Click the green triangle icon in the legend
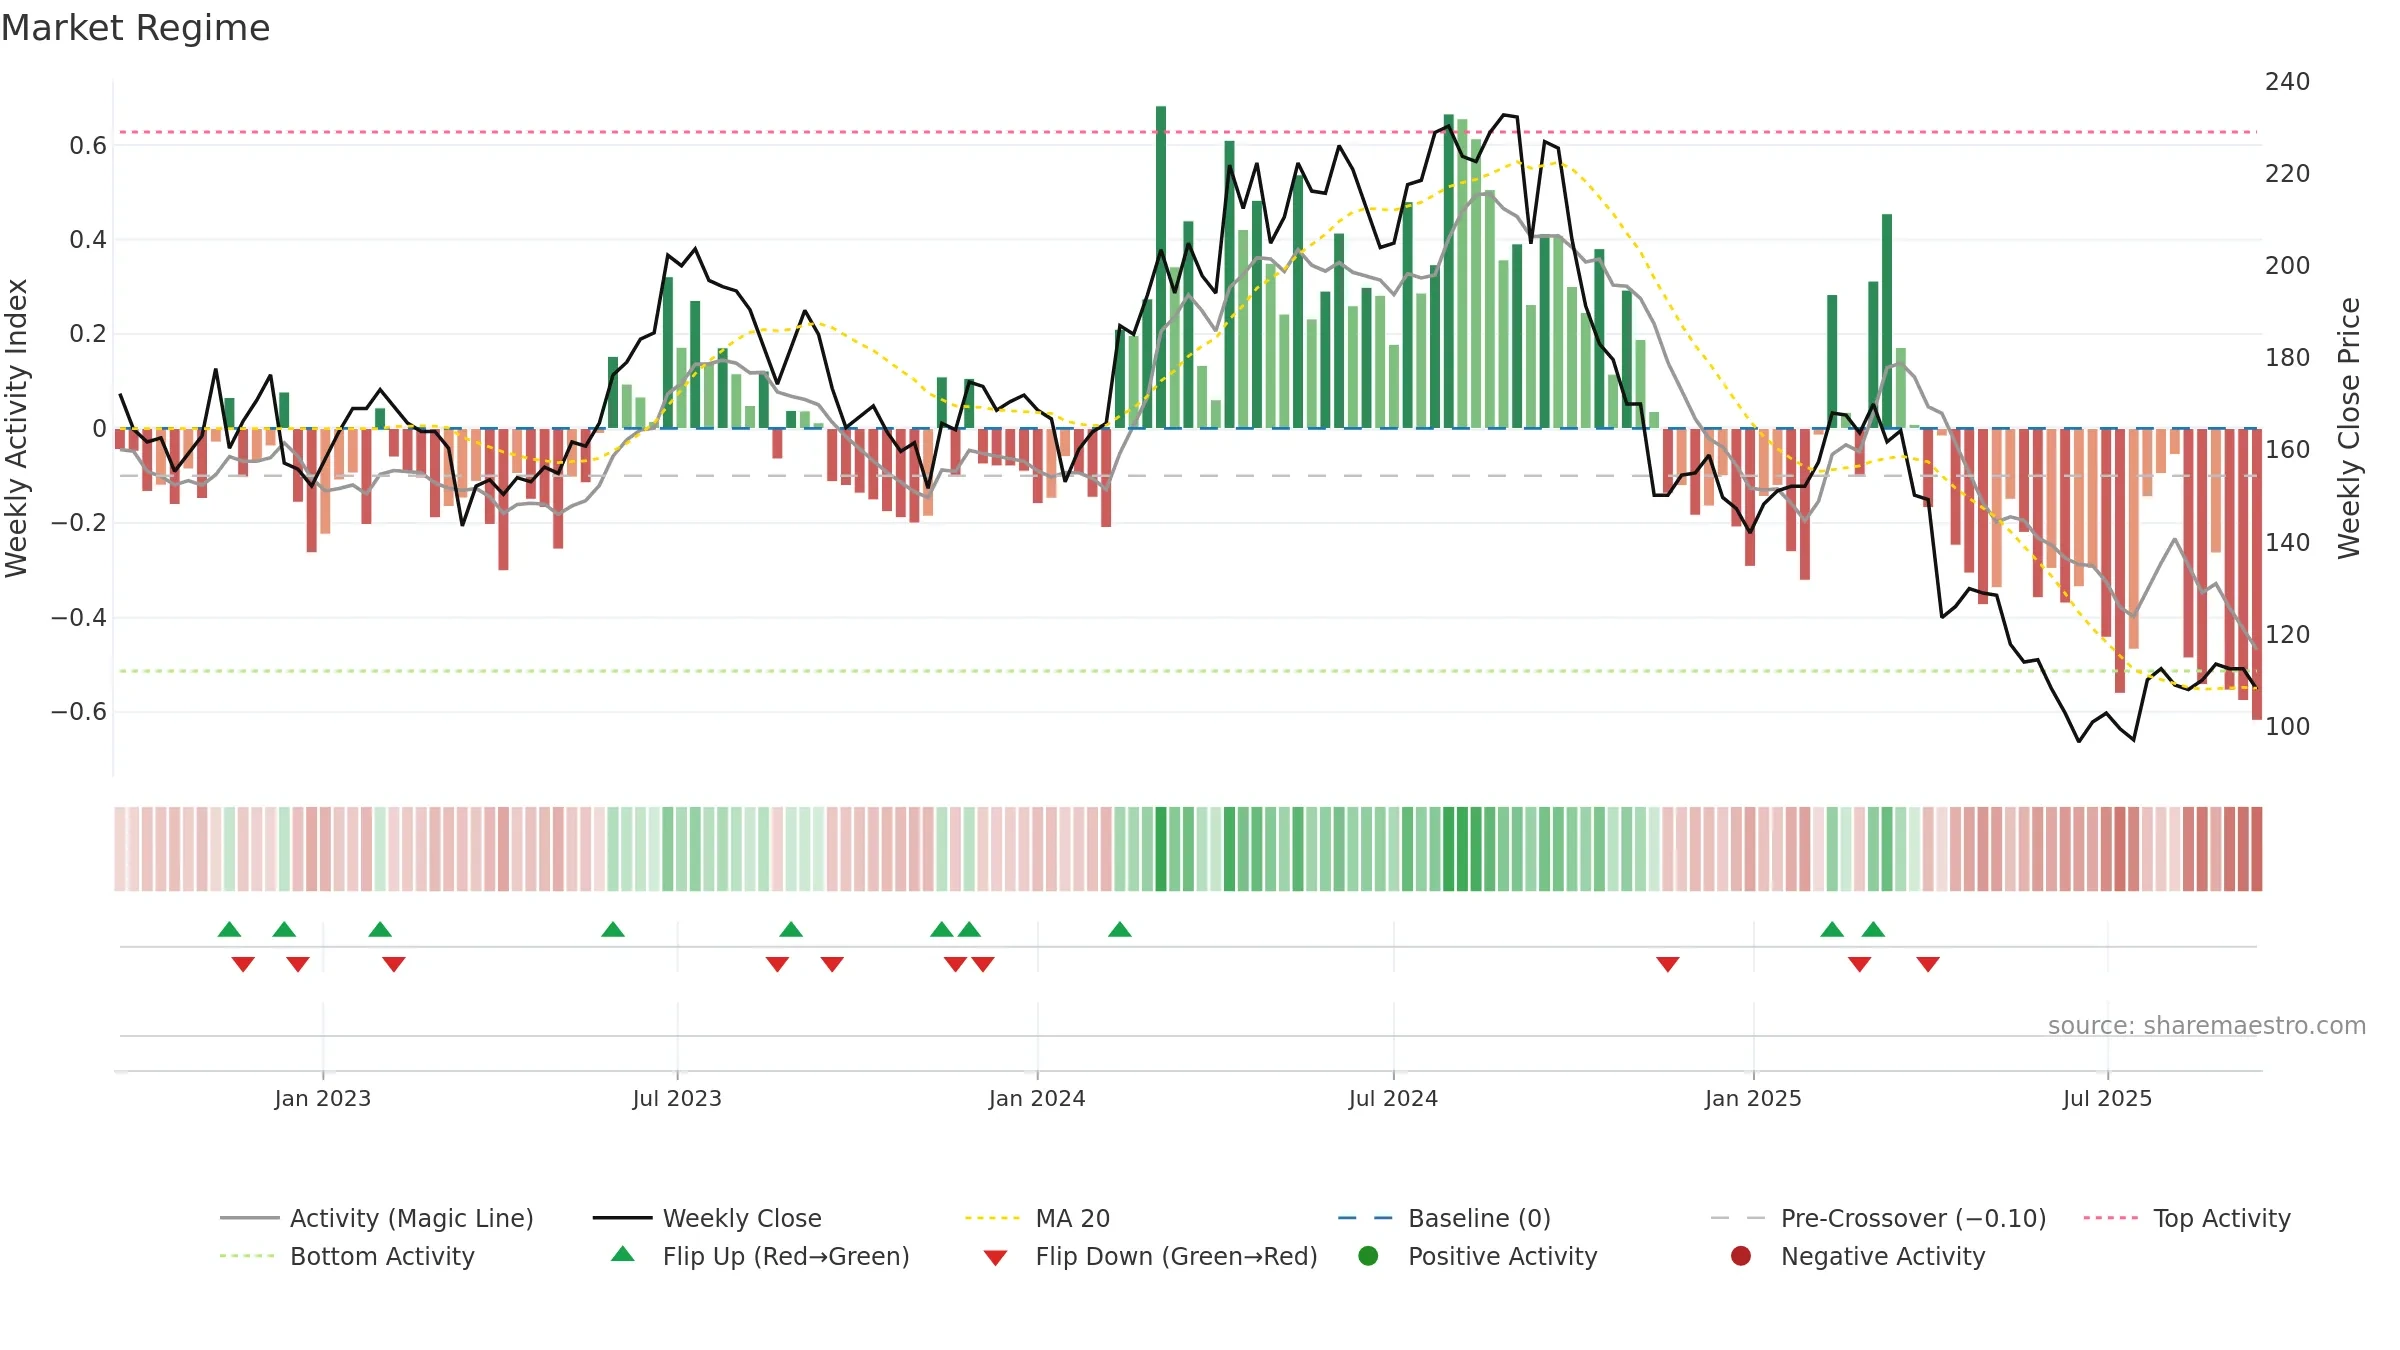 click(x=622, y=1254)
